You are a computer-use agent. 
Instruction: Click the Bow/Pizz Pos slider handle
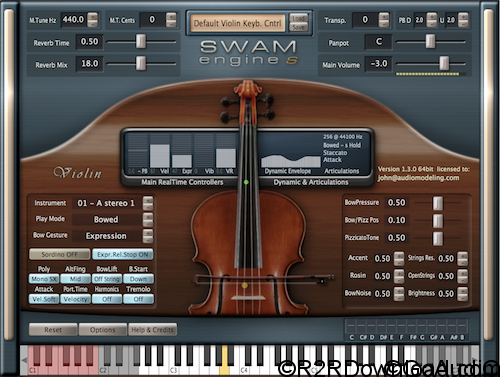click(x=438, y=221)
